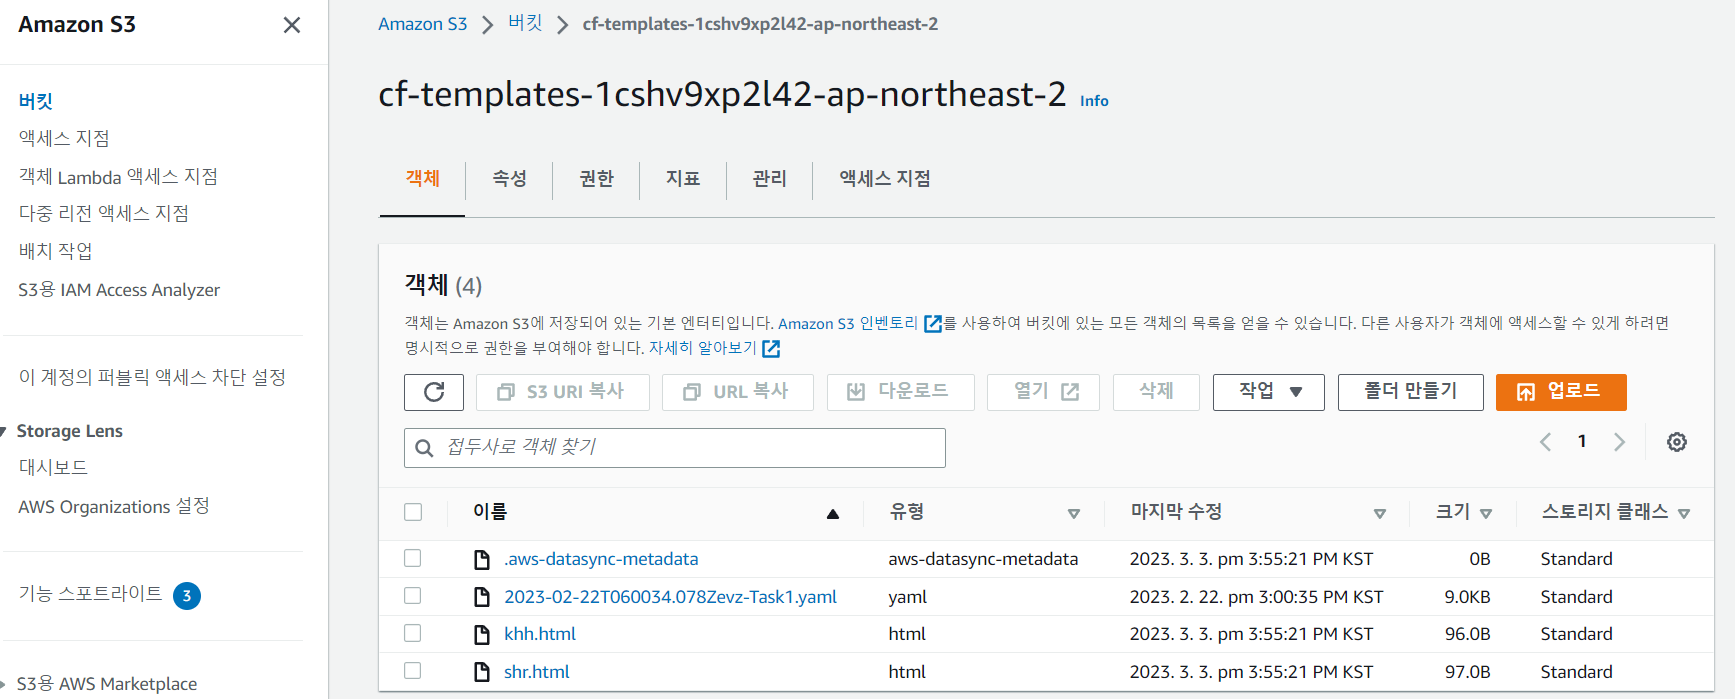Viewport: 1735px width, 699px height.
Task: Click the Amazon S3 breadcrumb link
Action: pyautogui.click(x=422, y=24)
